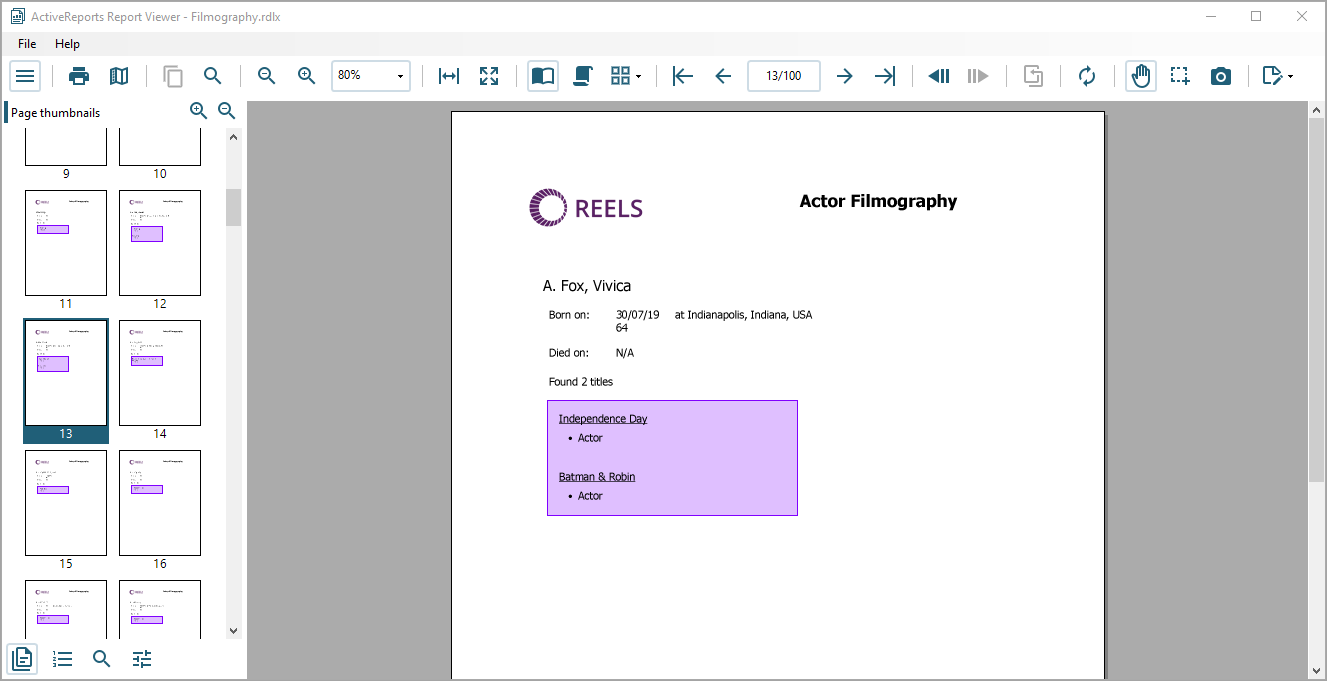
Task: Select page 15 thumbnail
Action: click(x=66, y=503)
